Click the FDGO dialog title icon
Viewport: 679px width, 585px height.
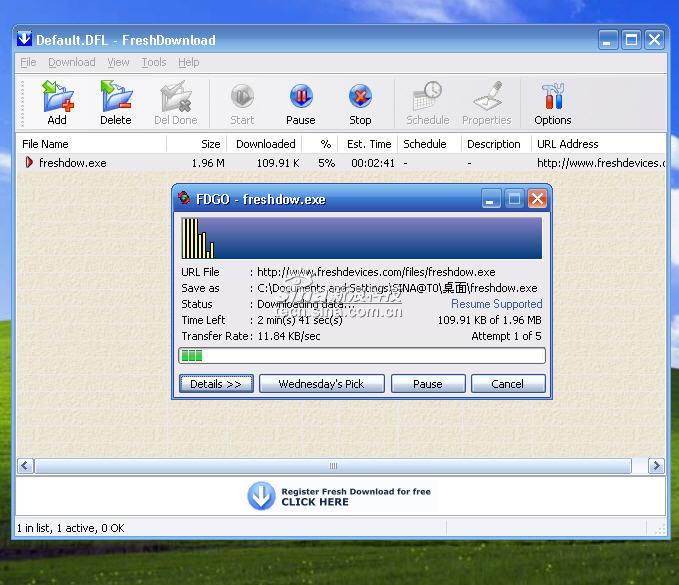184,198
